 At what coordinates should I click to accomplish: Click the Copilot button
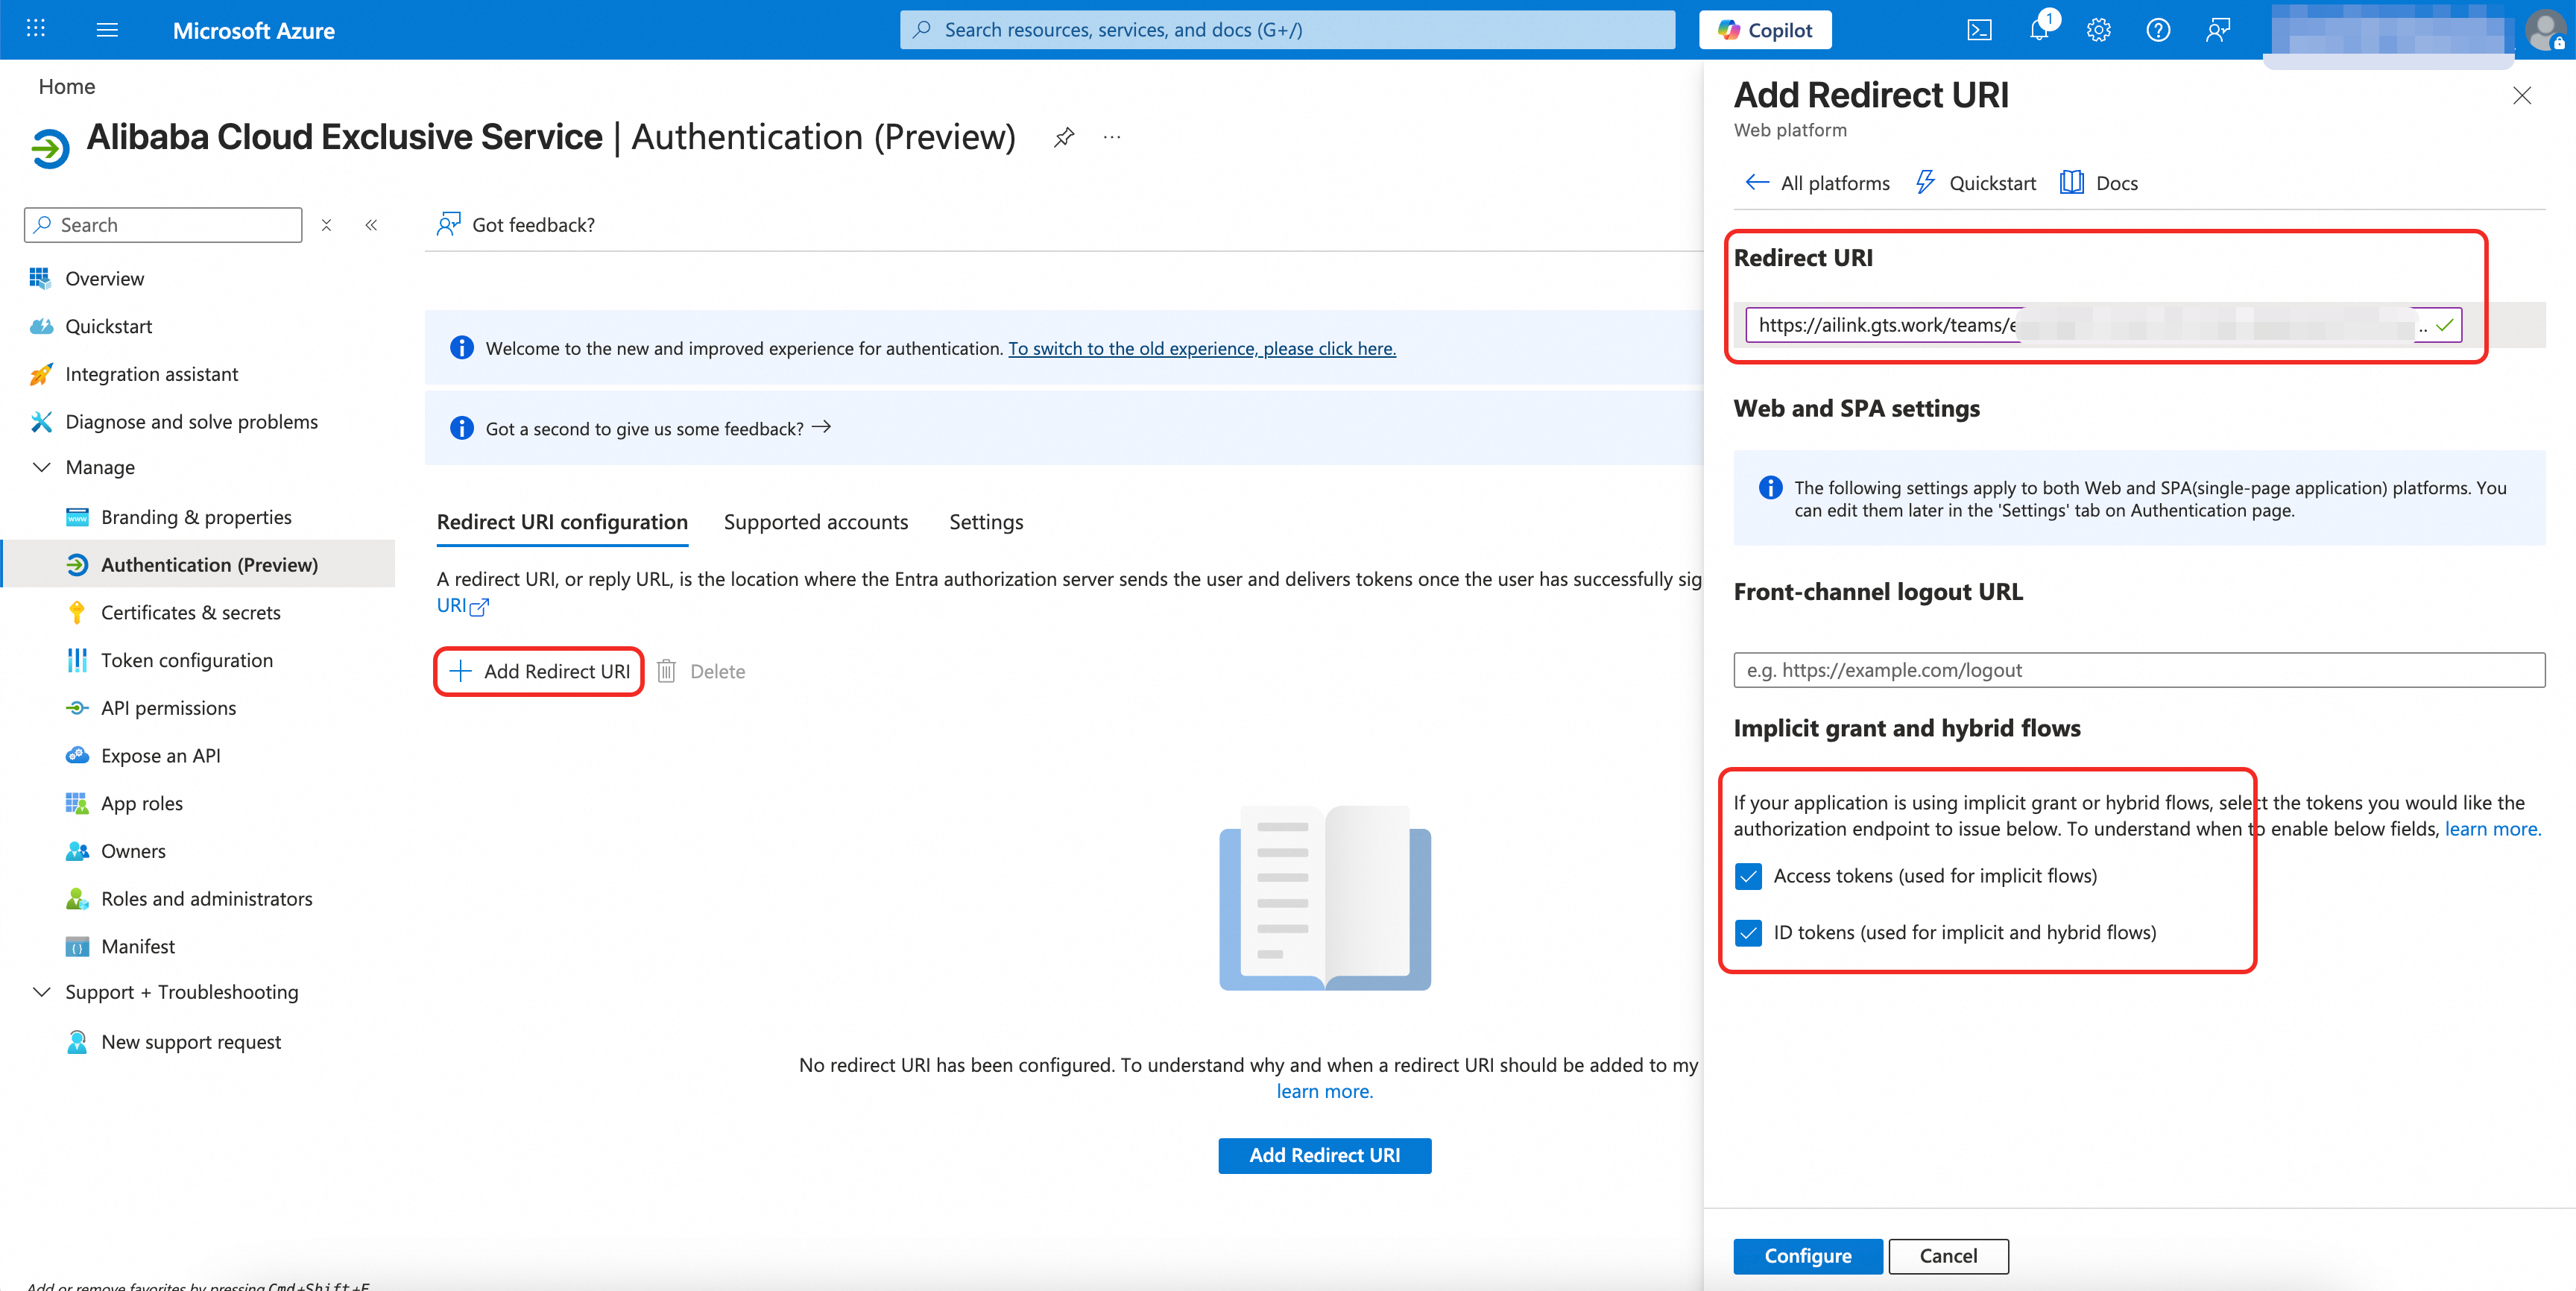[x=1765, y=30]
